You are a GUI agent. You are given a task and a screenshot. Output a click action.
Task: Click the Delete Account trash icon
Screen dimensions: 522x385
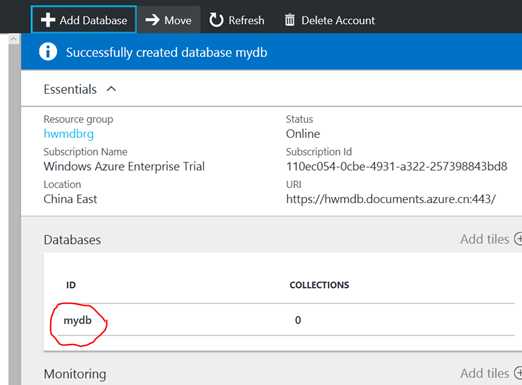pyautogui.click(x=290, y=20)
